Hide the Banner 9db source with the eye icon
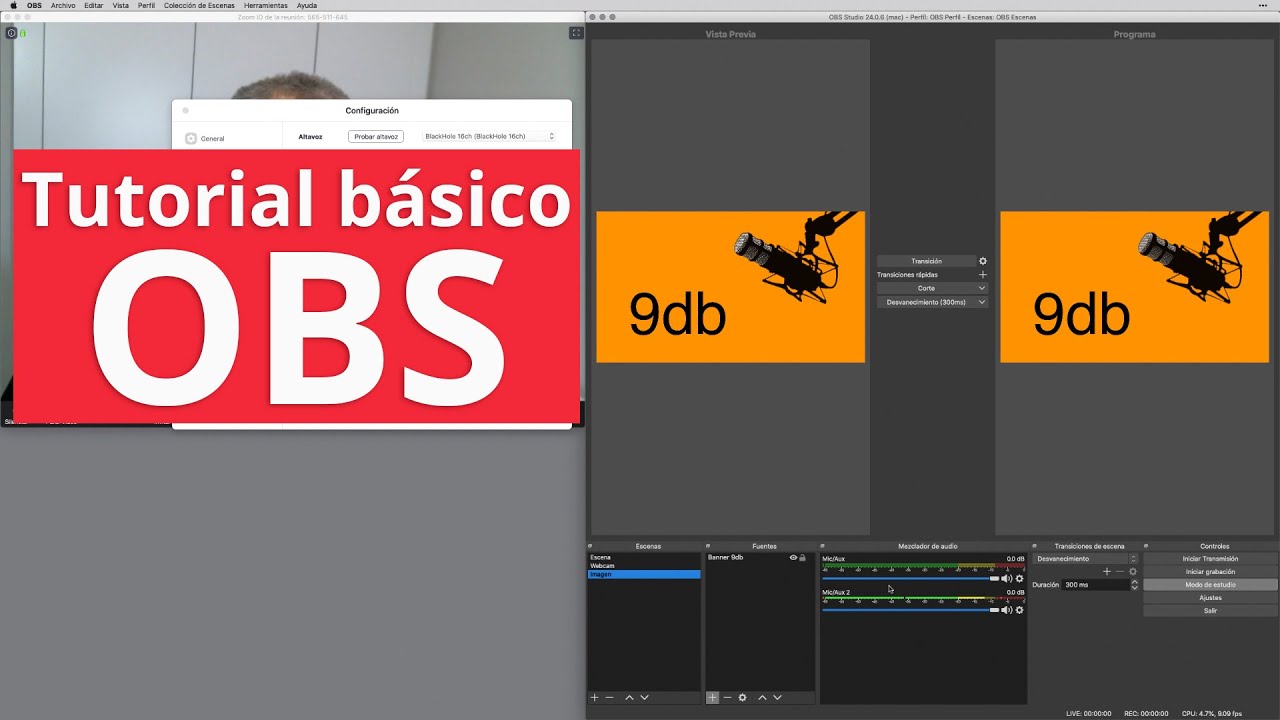 [x=793, y=557]
